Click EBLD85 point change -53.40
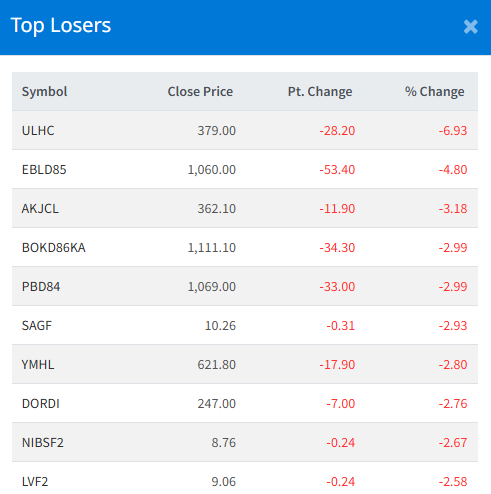Viewport: 491px width, 494px height. (x=337, y=170)
